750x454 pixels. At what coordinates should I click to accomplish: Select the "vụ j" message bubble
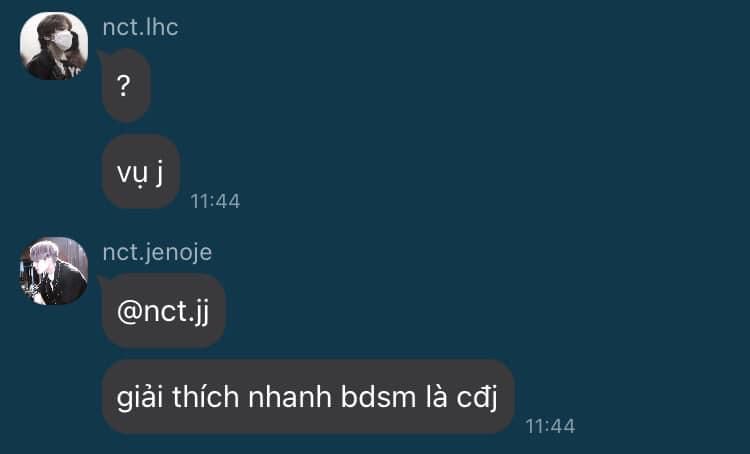(141, 172)
